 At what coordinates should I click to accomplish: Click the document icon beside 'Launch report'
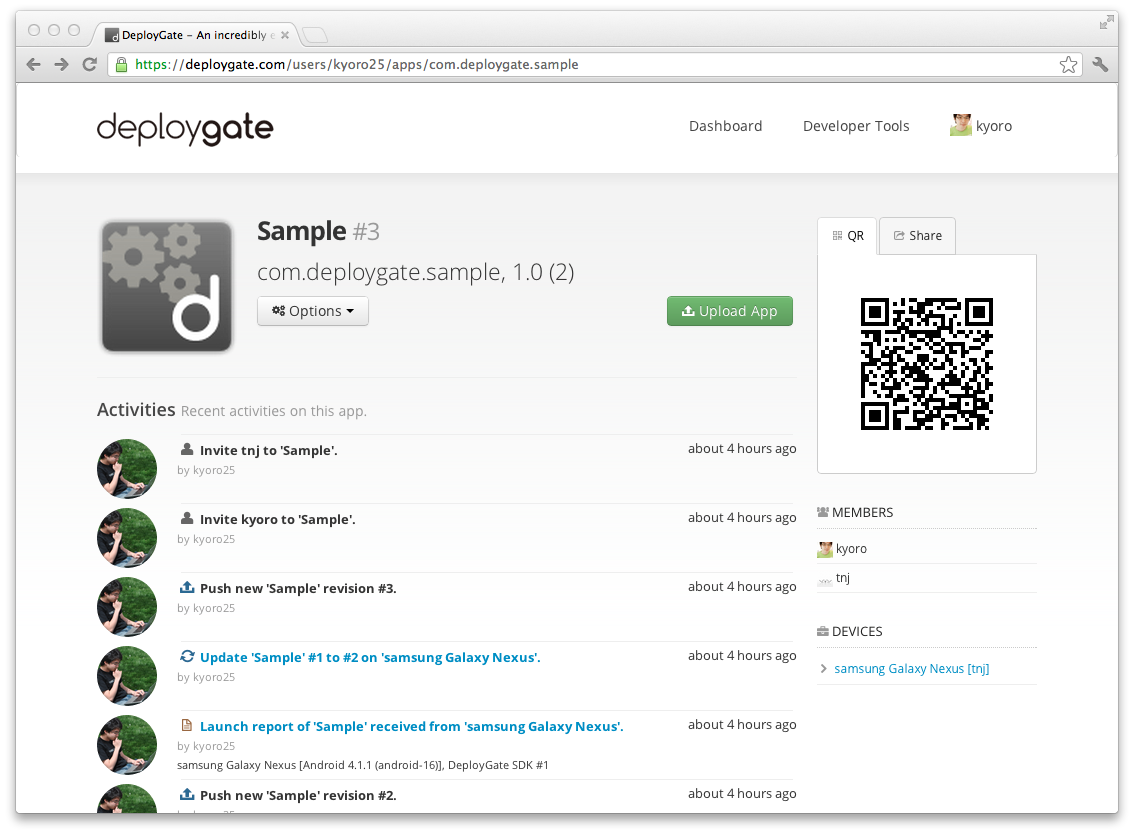point(187,725)
